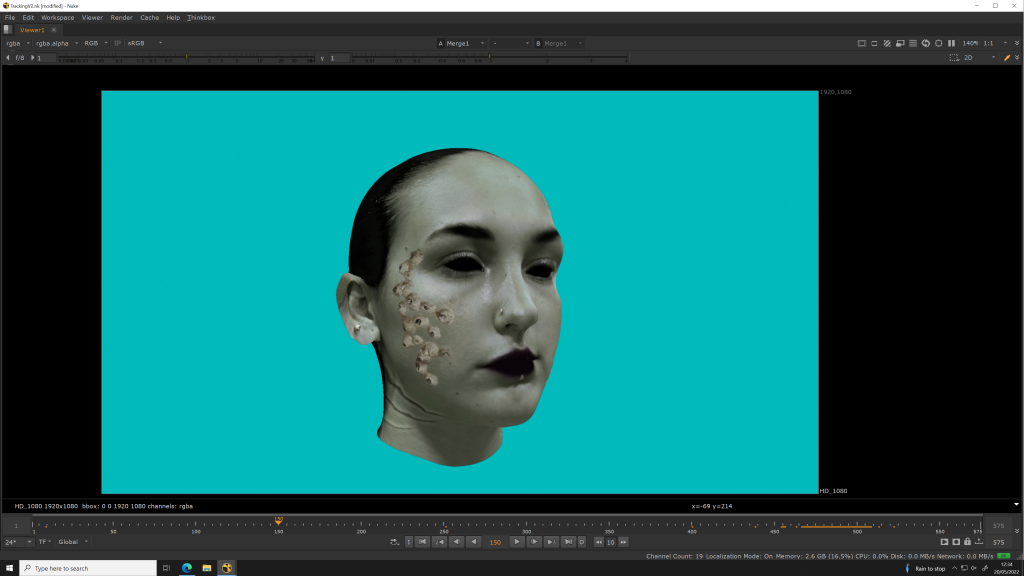Expand the top viewer toolbar overflow chevron
Screen dimensions: 1024x576
click(x=1017, y=43)
